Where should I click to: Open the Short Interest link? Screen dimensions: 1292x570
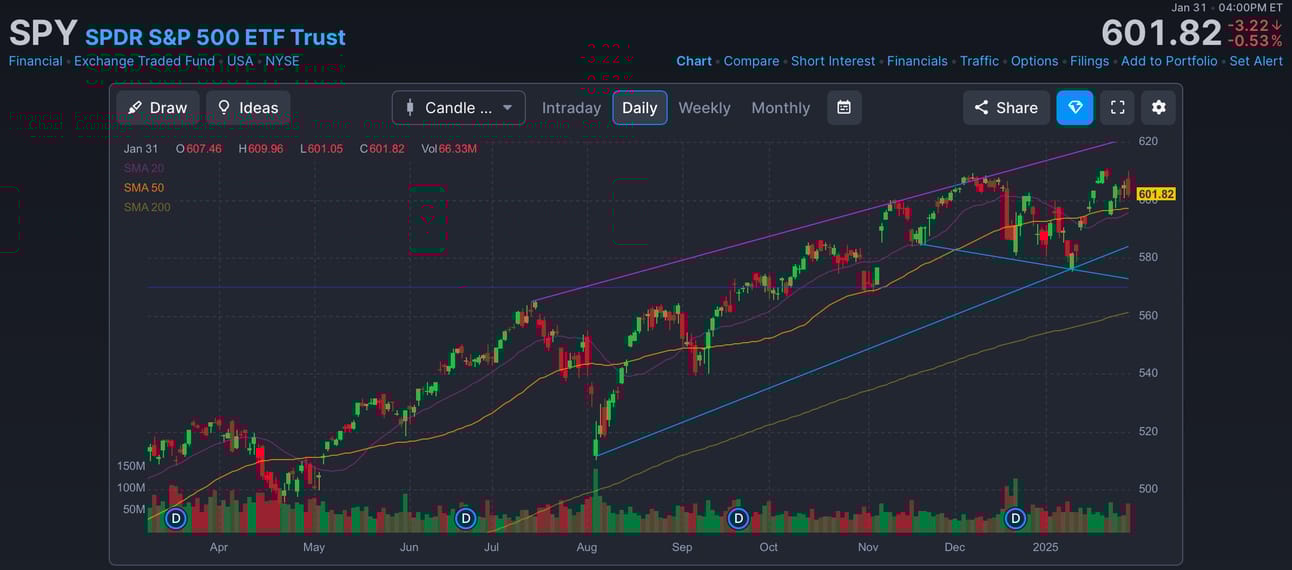(833, 61)
